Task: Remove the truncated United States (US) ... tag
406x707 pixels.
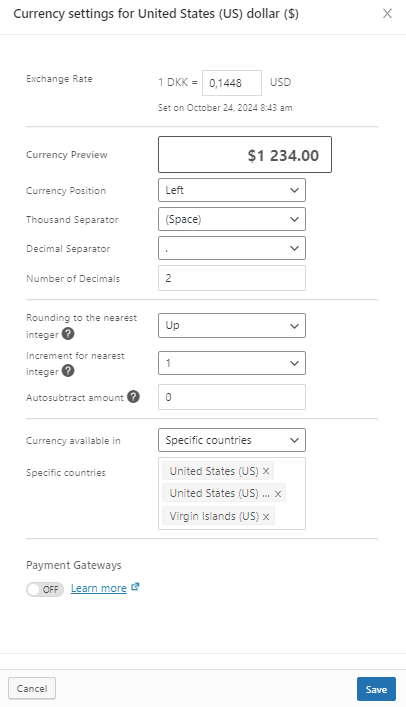Action: click(x=278, y=494)
